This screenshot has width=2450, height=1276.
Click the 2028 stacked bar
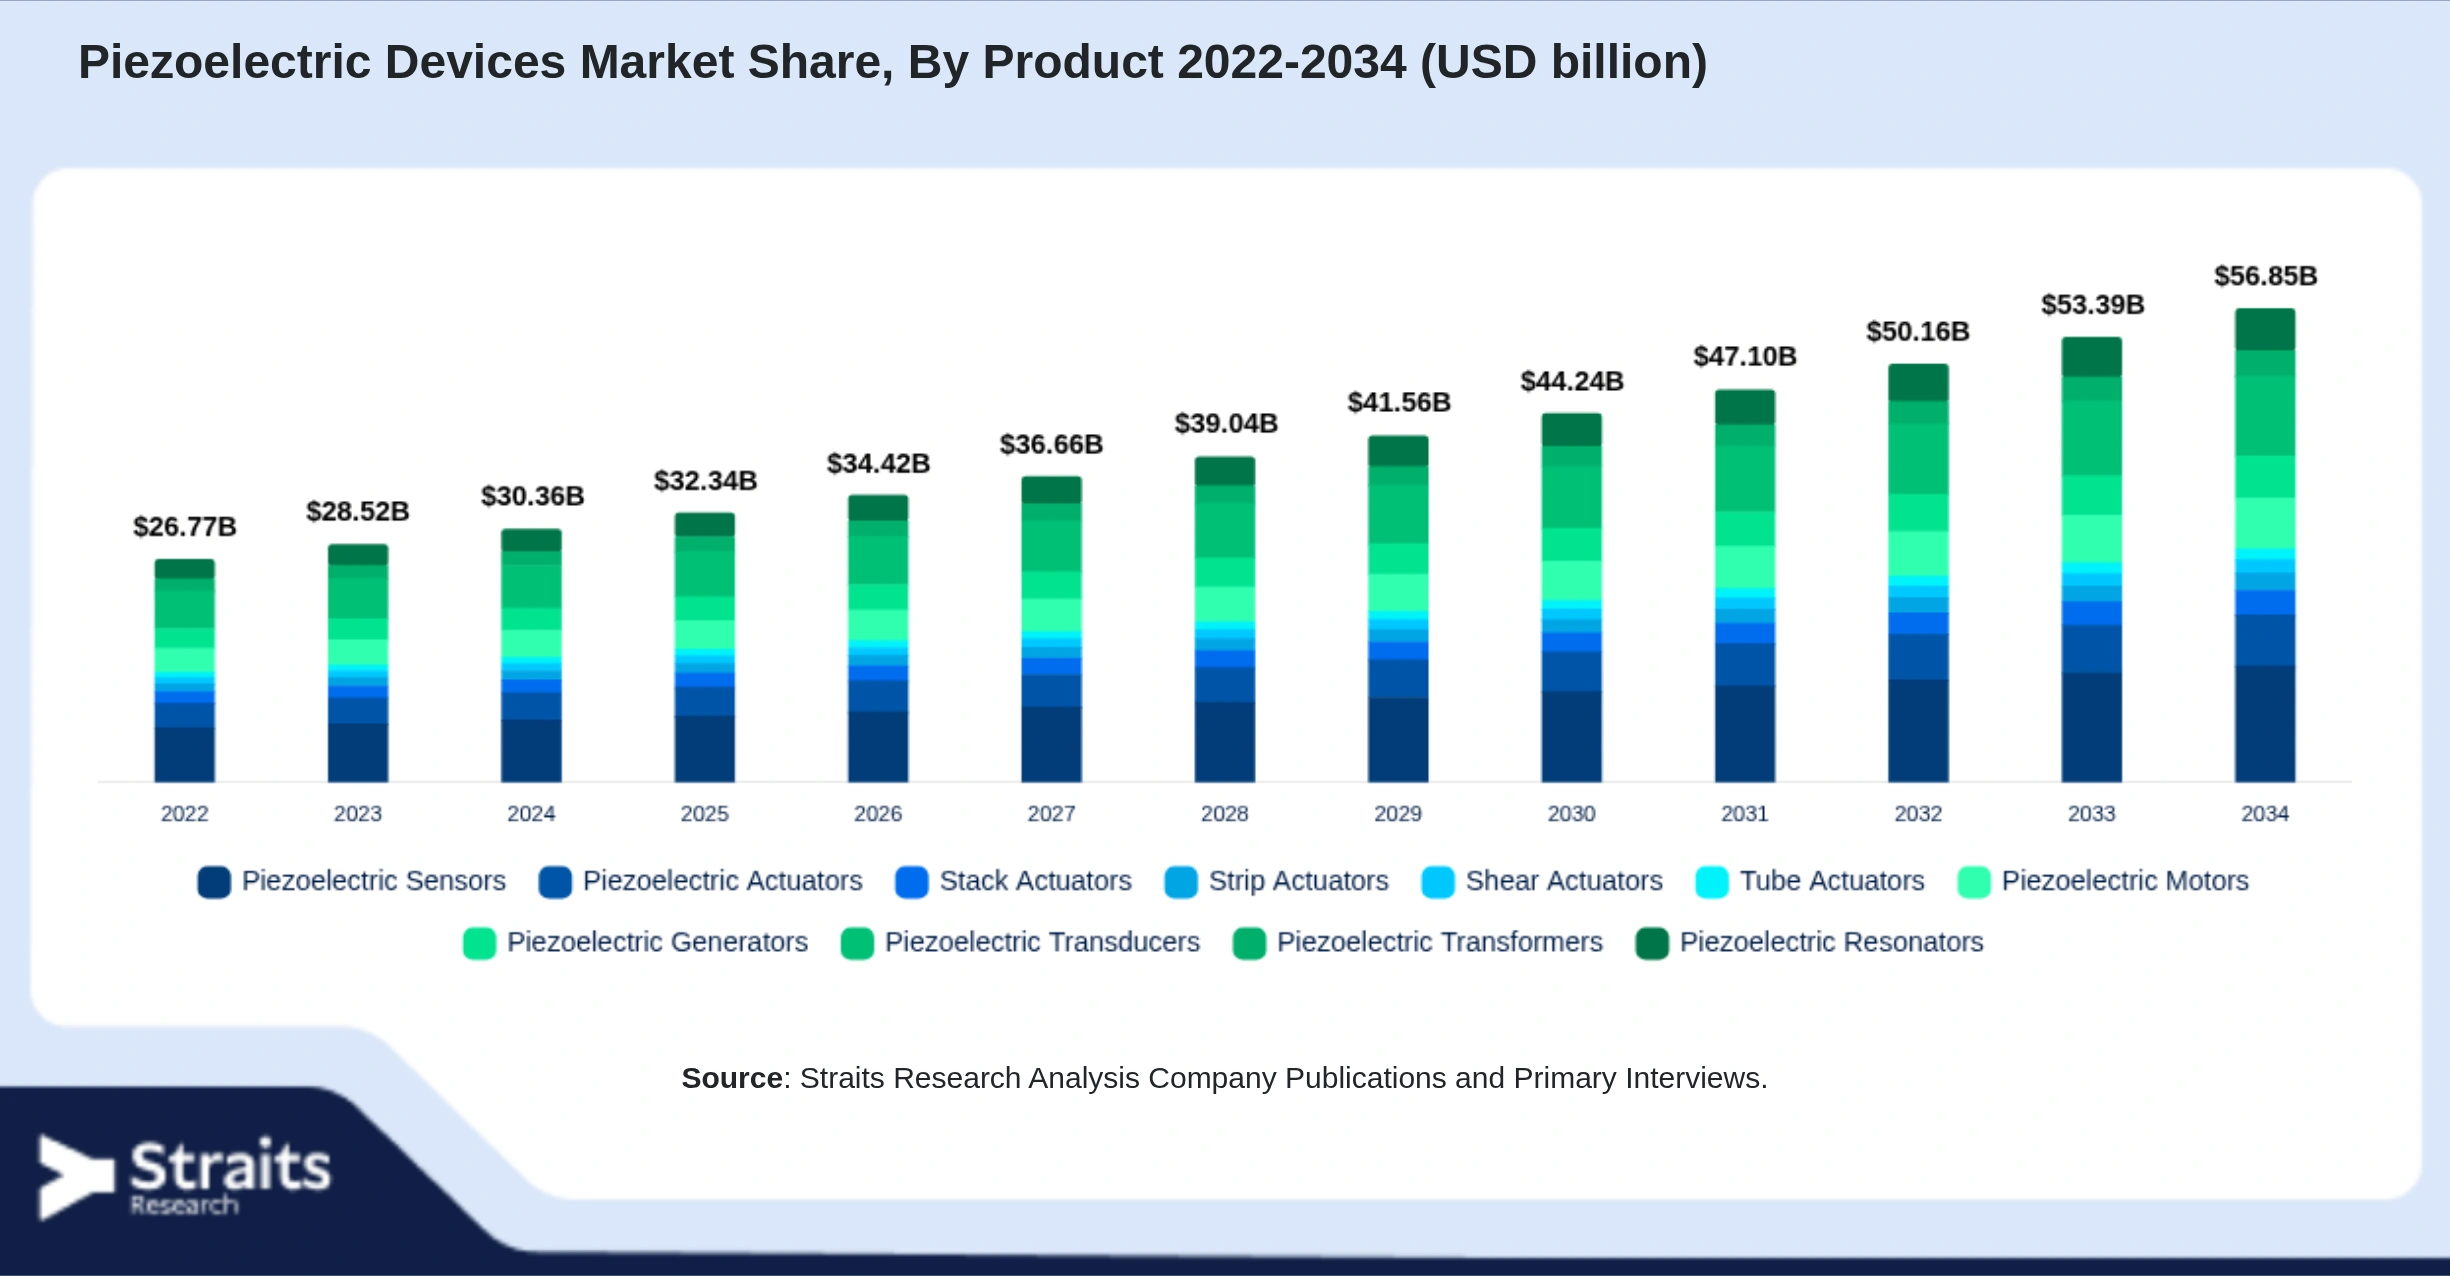(1224, 619)
